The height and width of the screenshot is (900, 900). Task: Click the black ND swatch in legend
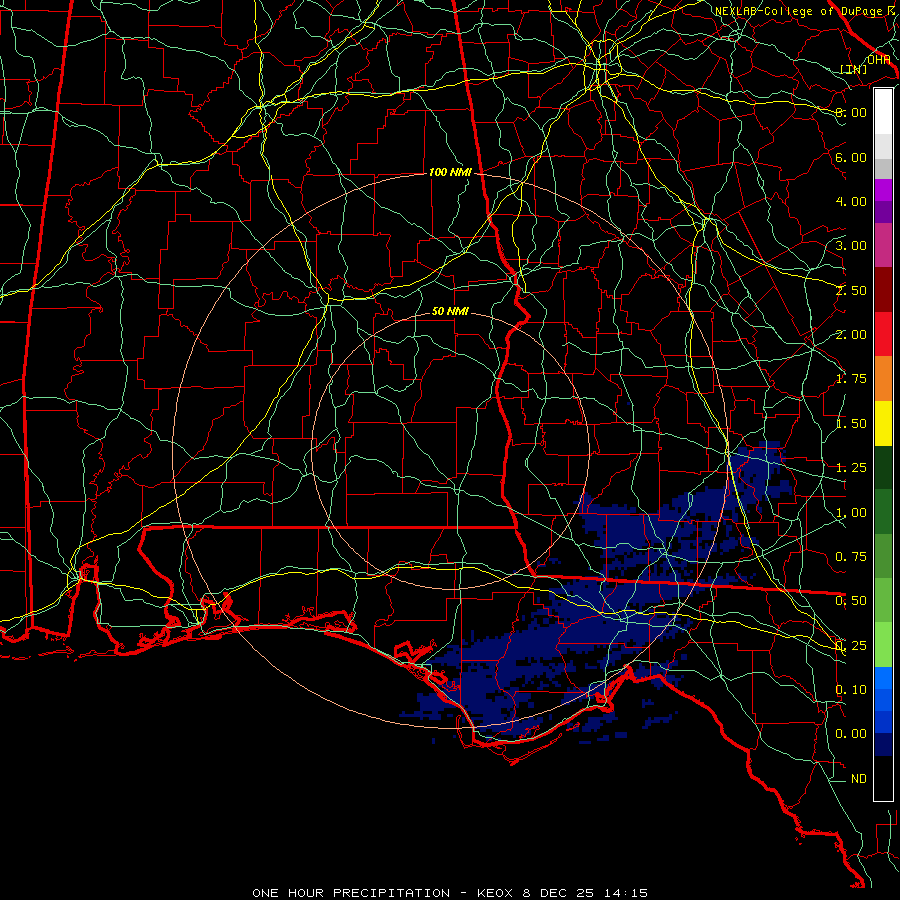pos(883,778)
